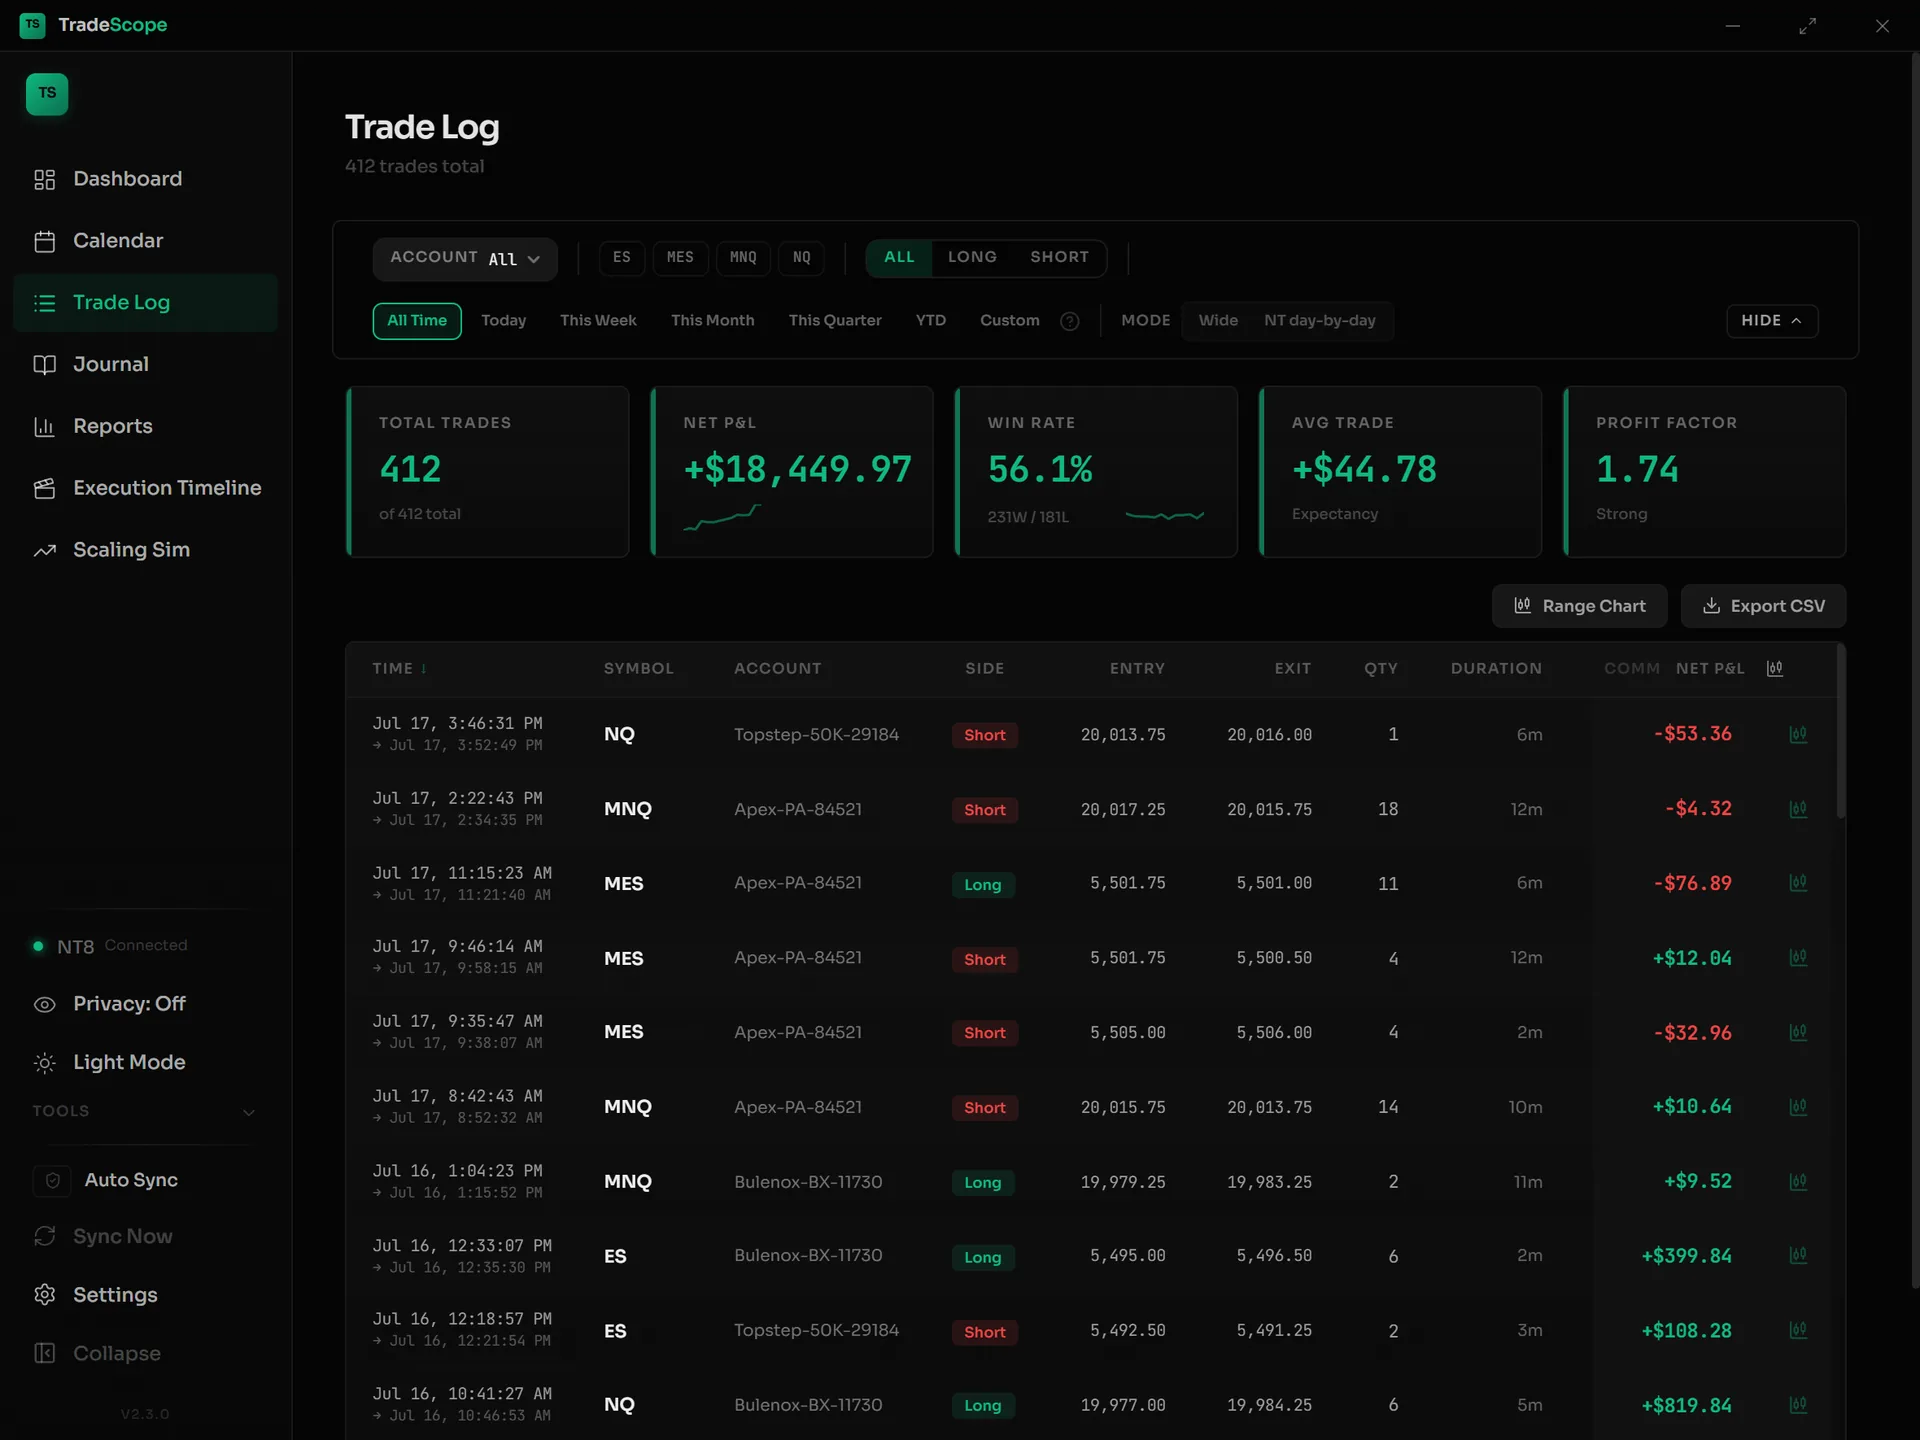Open the Journal page
The width and height of the screenshot is (1920, 1440).
pyautogui.click(x=145, y=365)
